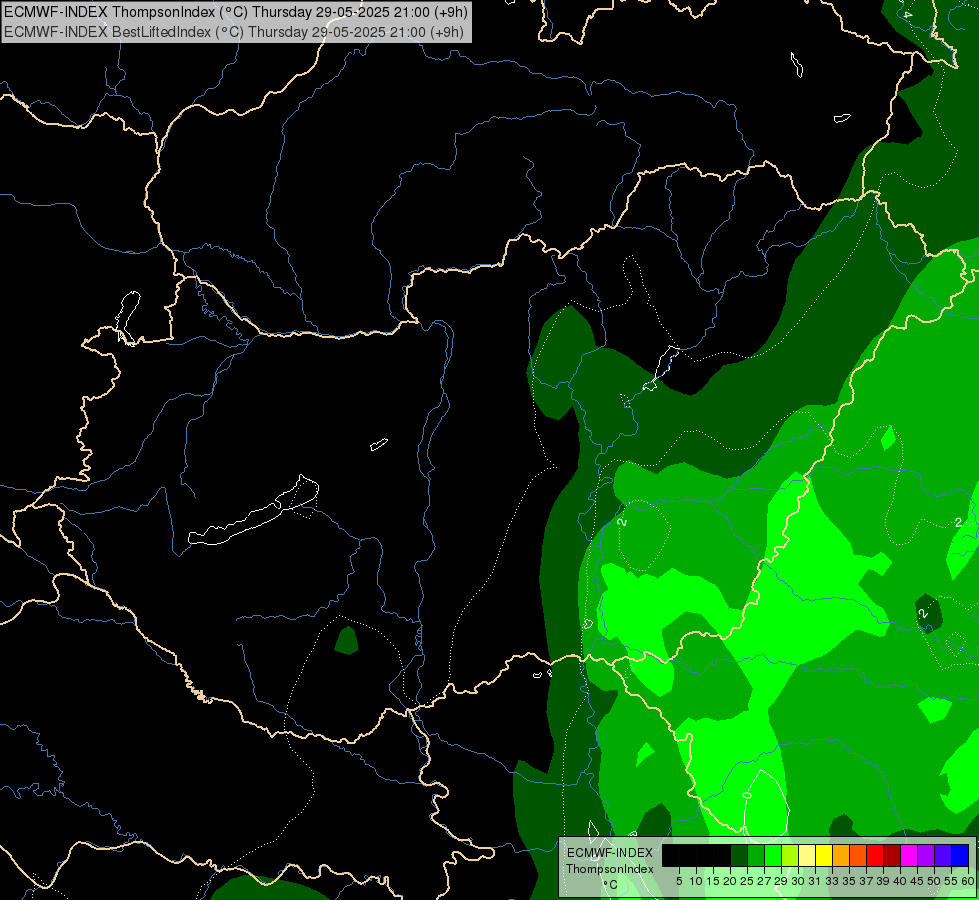This screenshot has height=900, width=979.
Task: Click the orange 33–35 legend swatch
Action: coord(841,855)
